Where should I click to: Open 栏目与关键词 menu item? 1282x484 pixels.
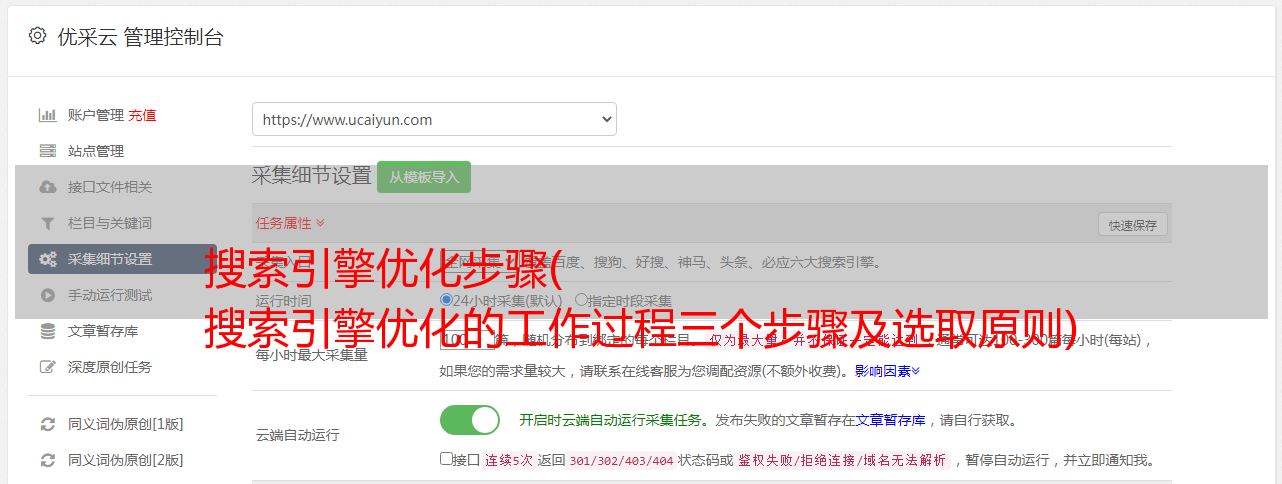tap(110, 223)
